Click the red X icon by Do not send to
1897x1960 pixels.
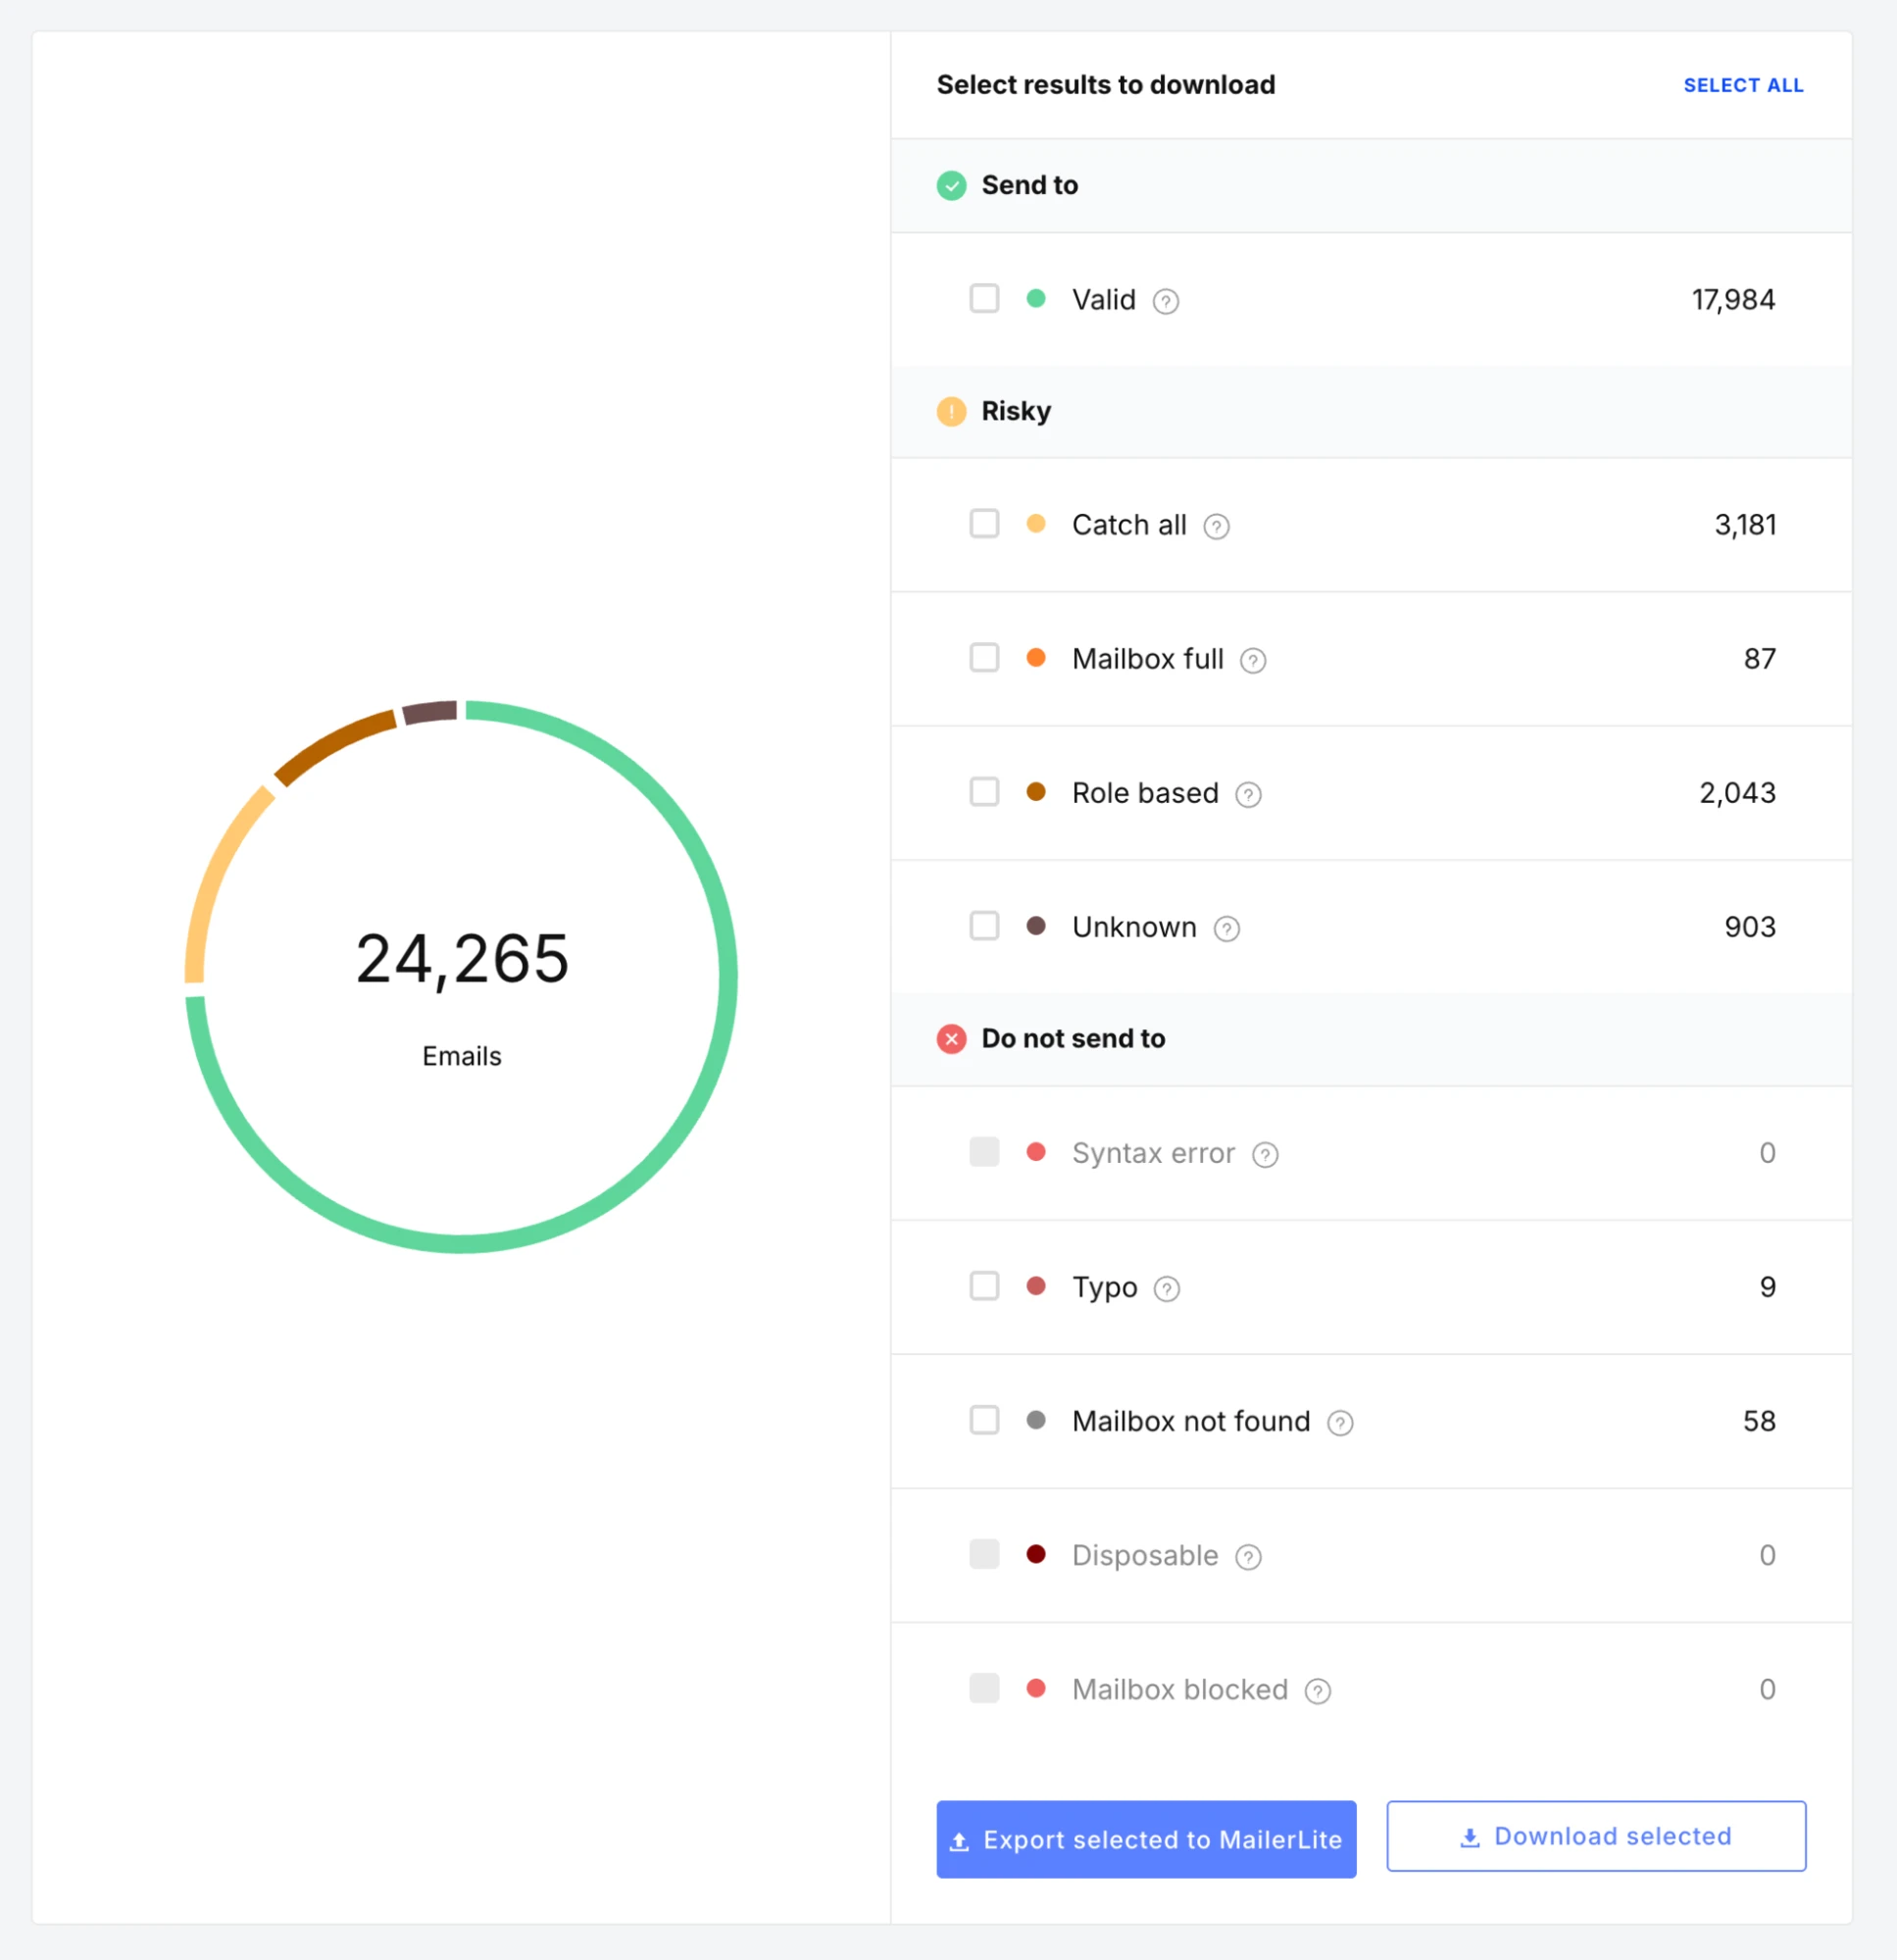[951, 1039]
